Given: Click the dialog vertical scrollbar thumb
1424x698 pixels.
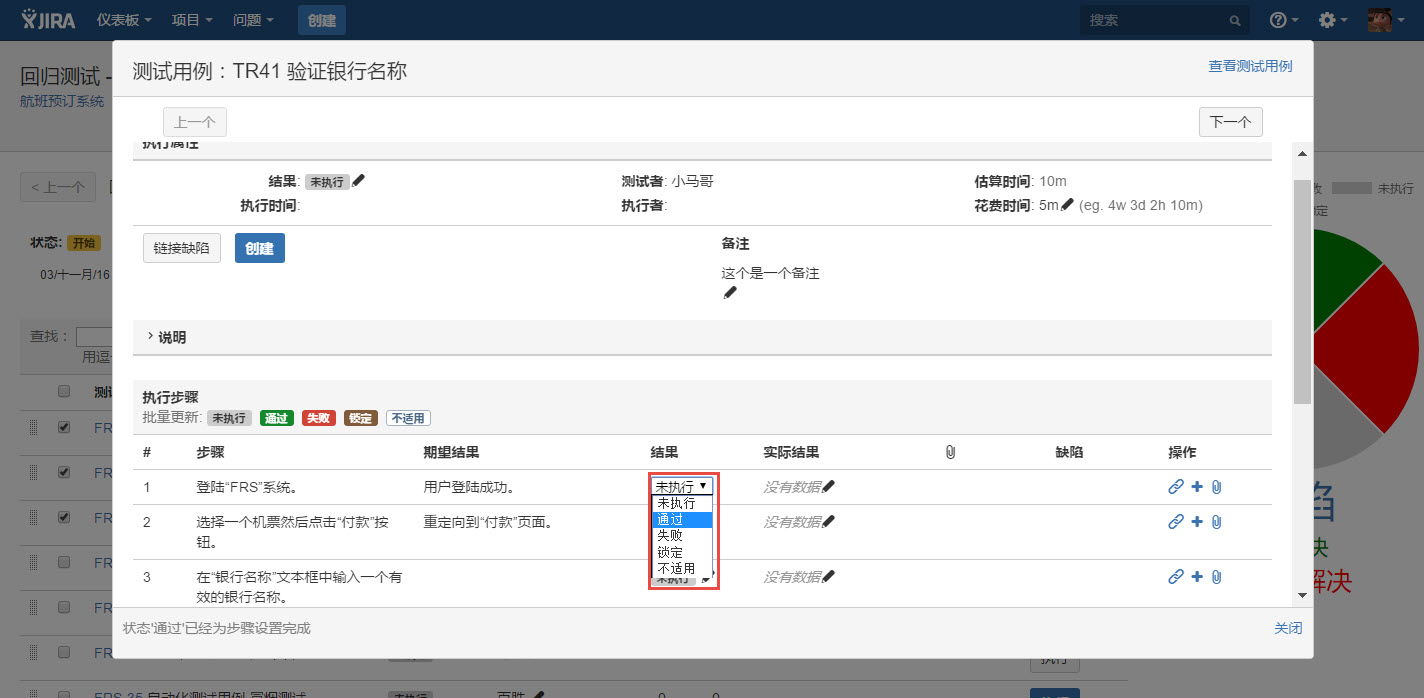Looking at the screenshot, I should tap(1302, 292).
